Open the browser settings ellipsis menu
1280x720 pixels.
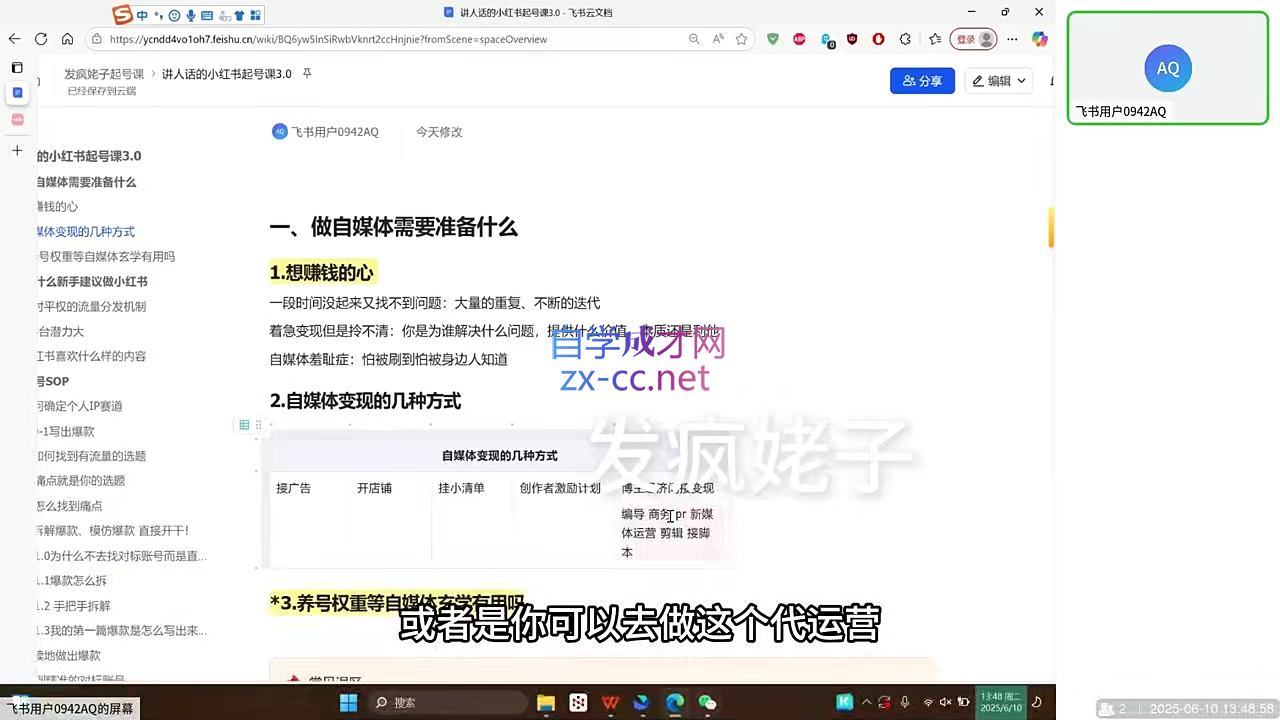tap(1012, 39)
